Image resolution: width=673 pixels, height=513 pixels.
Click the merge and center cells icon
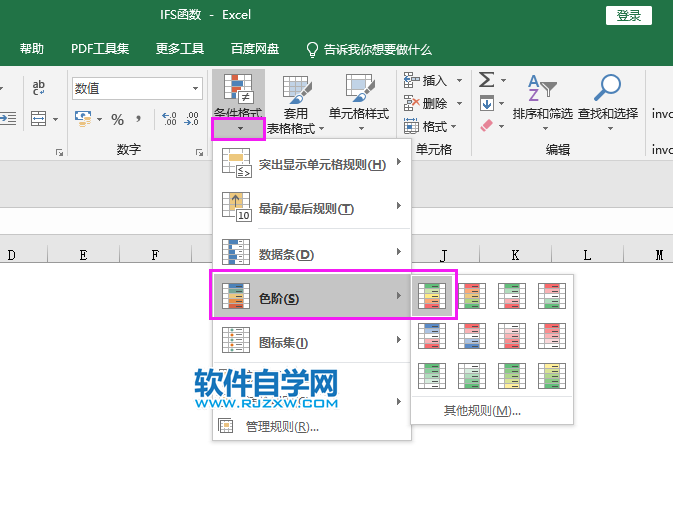(x=39, y=119)
